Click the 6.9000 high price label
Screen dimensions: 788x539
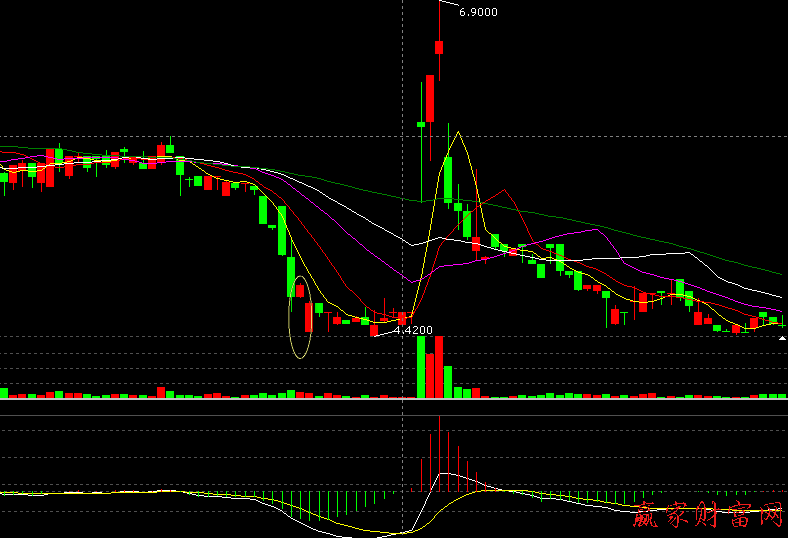pos(477,12)
